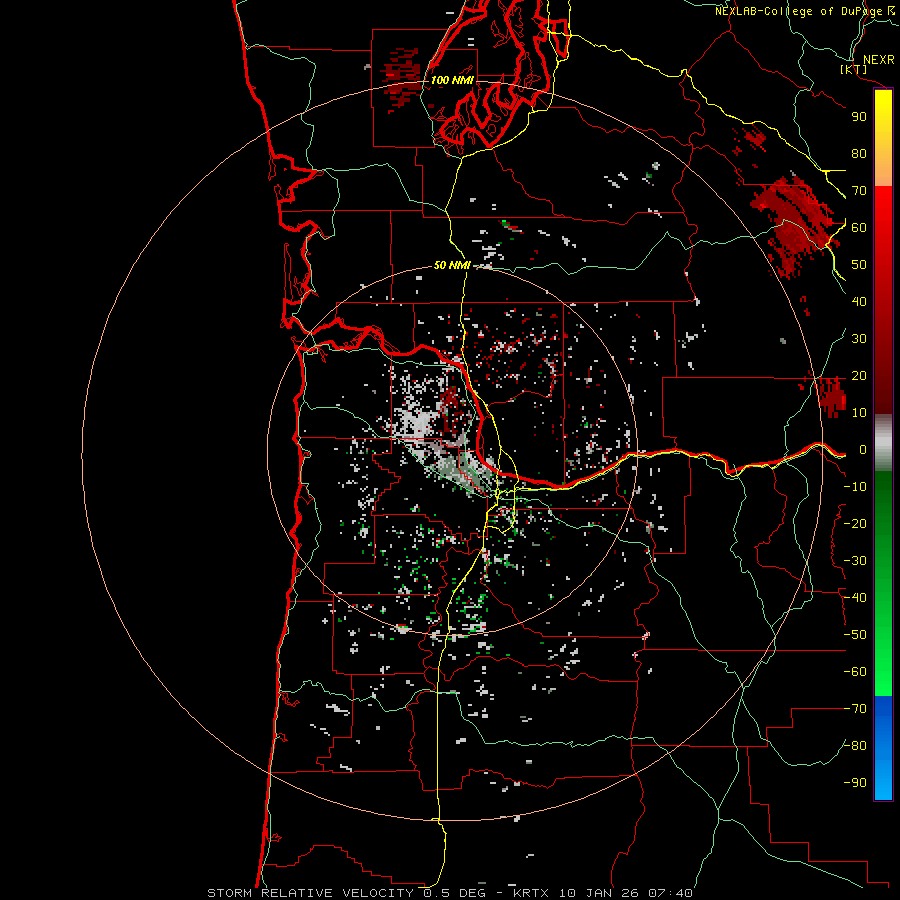
Task: Pick the -60 knot scale label
Action: click(855, 672)
